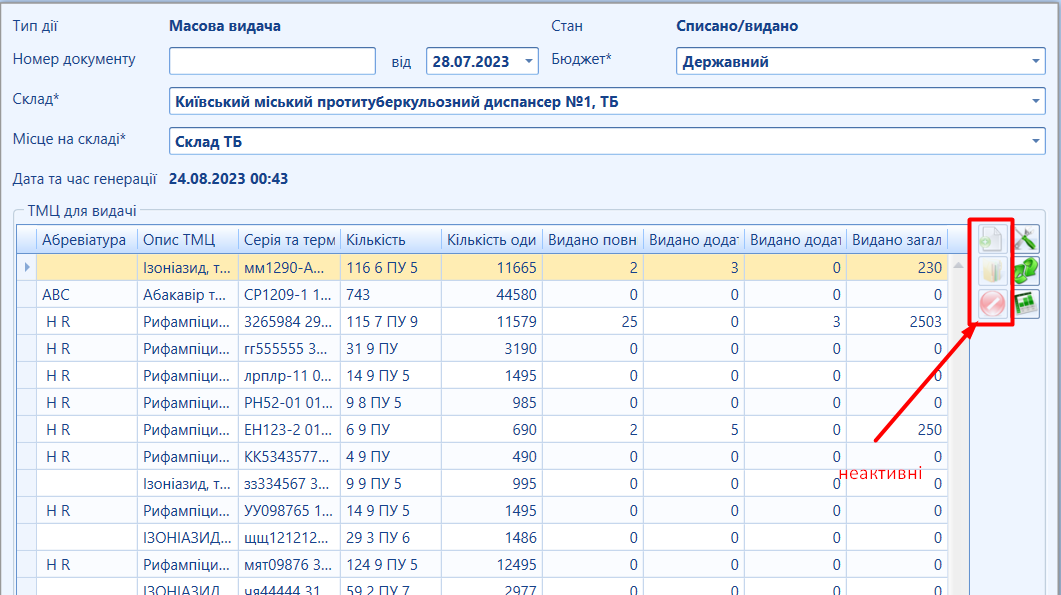Click the issued total value 2503

tap(926, 322)
